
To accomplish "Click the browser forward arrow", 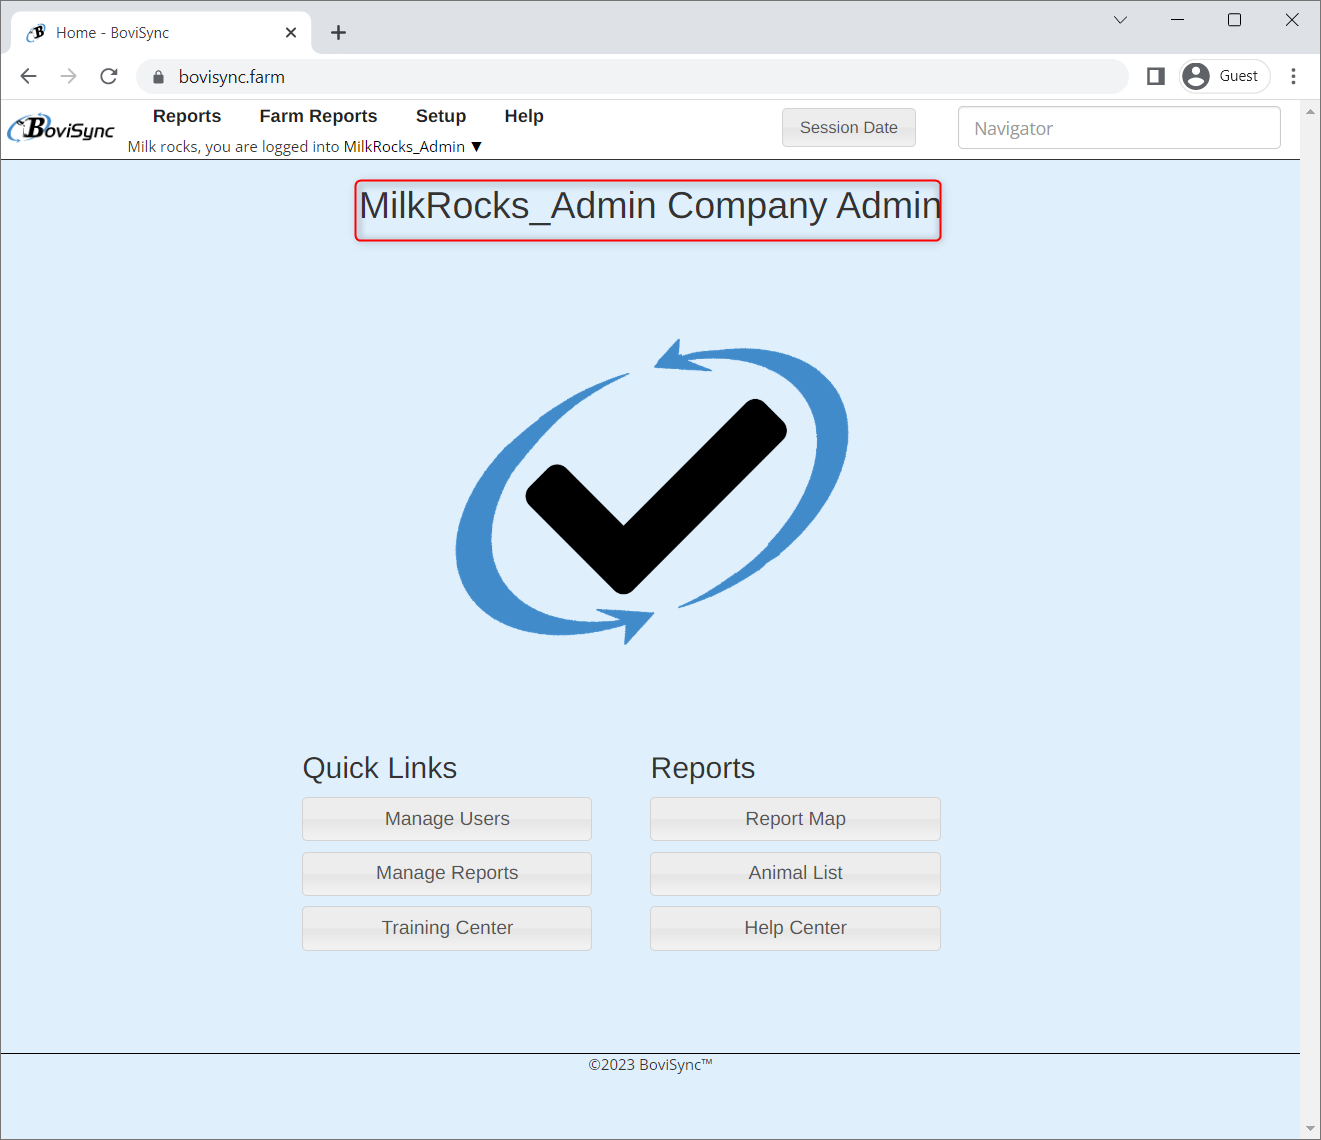I will (x=68, y=76).
